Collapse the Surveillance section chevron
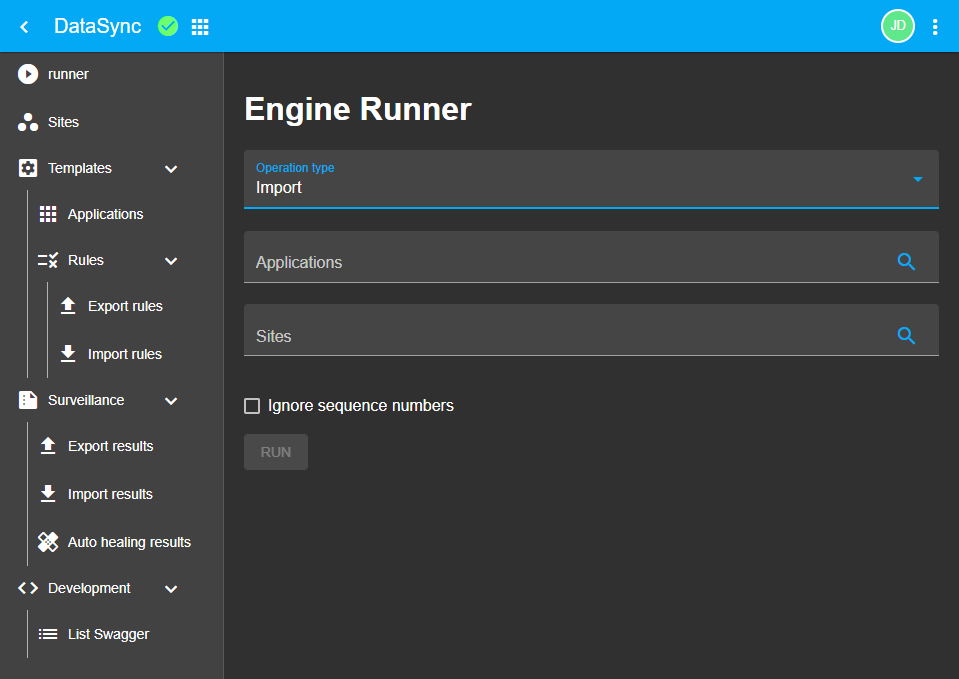This screenshot has width=959, height=679. [171, 401]
